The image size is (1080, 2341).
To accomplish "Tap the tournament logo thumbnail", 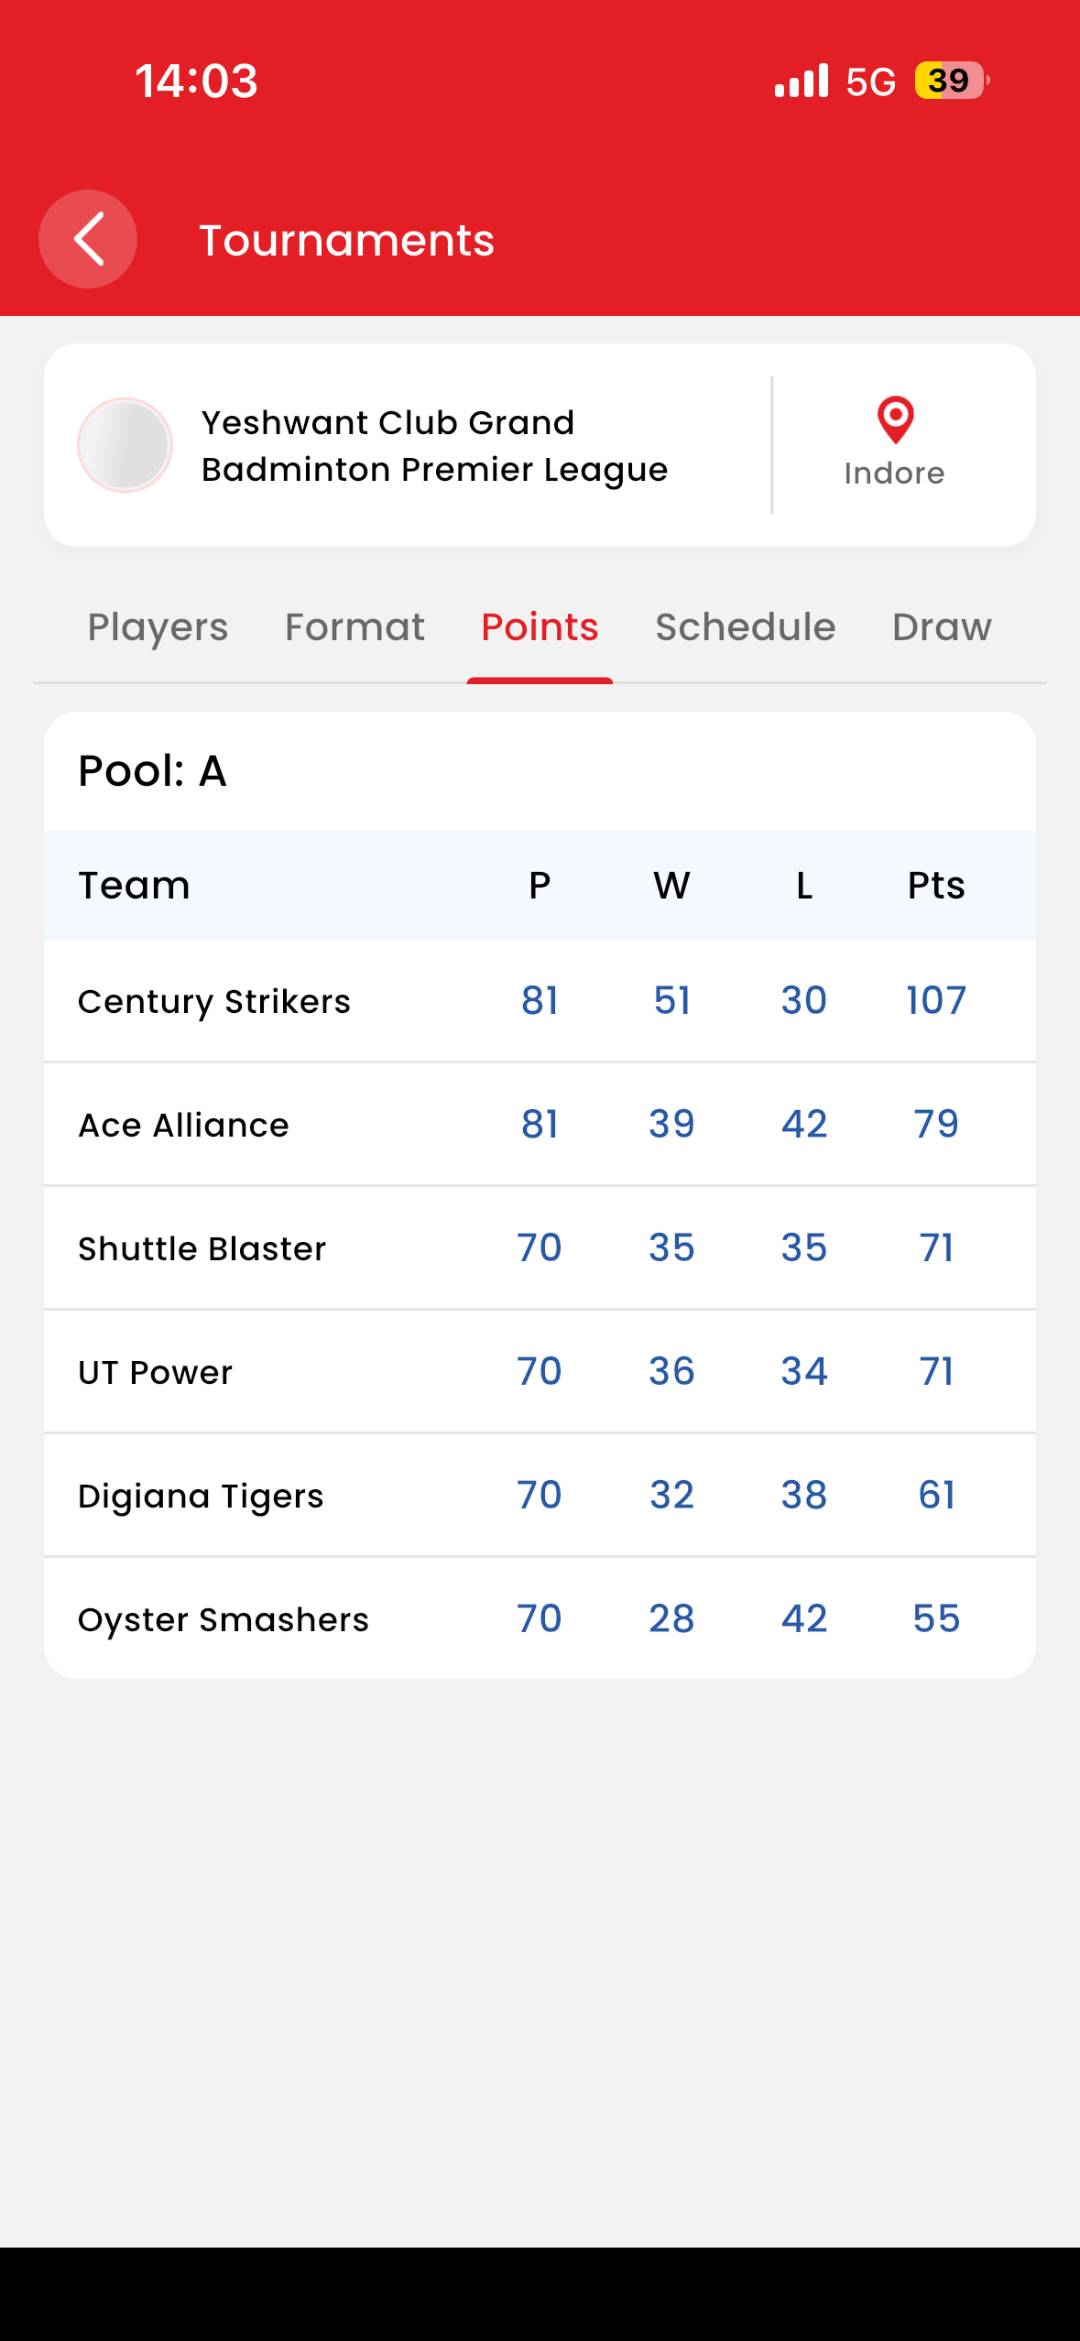I will point(125,445).
